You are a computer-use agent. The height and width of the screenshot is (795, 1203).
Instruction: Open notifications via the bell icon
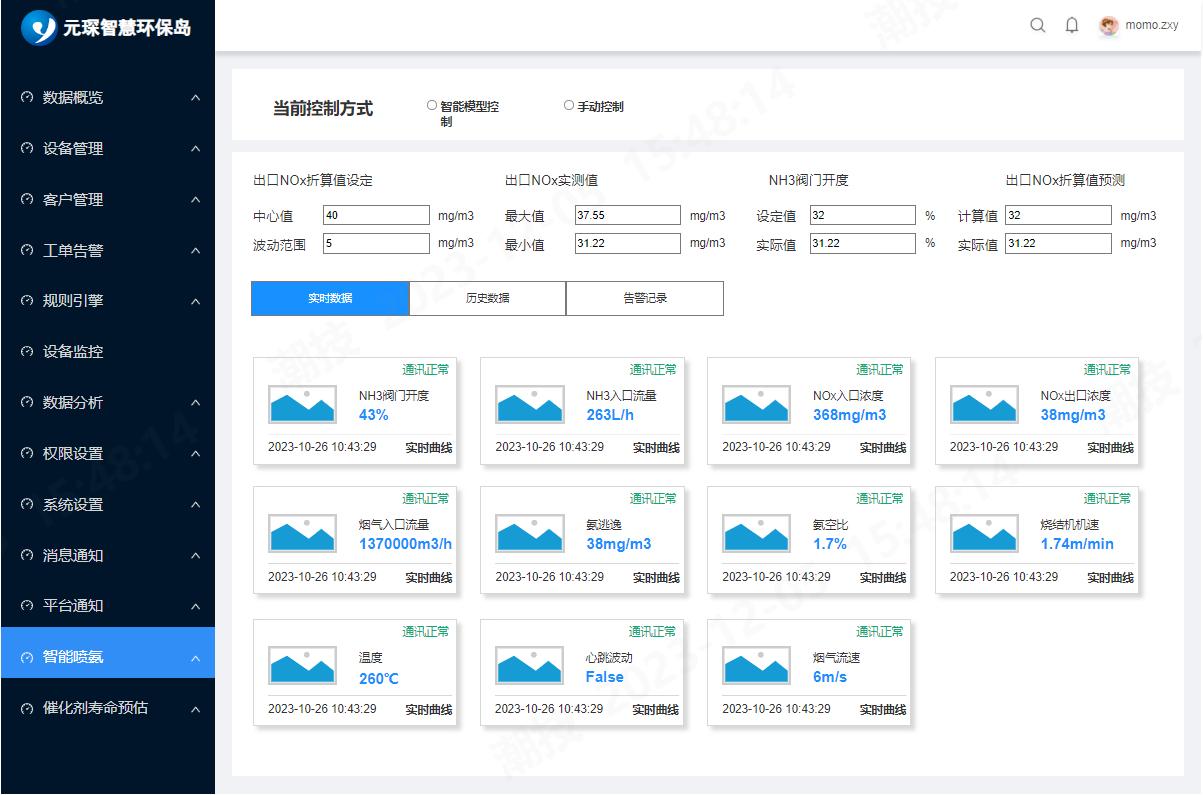[x=1072, y=26]
